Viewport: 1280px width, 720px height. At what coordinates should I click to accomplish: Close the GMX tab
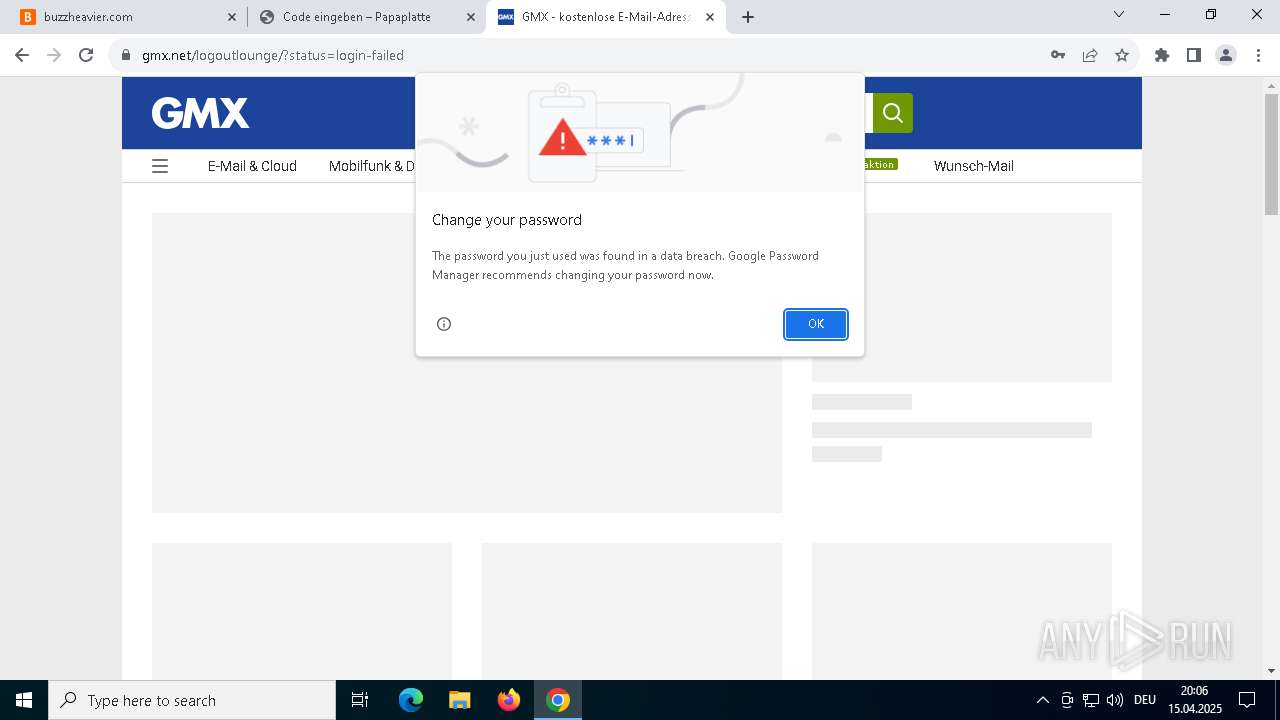point(710,17)
